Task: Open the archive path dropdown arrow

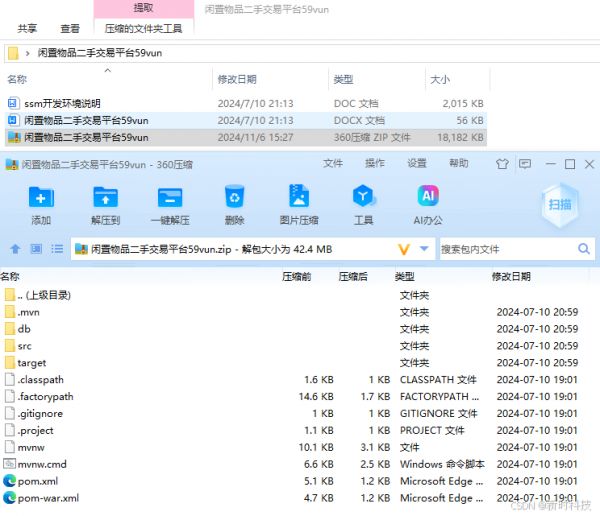Action: pos(424,249)
